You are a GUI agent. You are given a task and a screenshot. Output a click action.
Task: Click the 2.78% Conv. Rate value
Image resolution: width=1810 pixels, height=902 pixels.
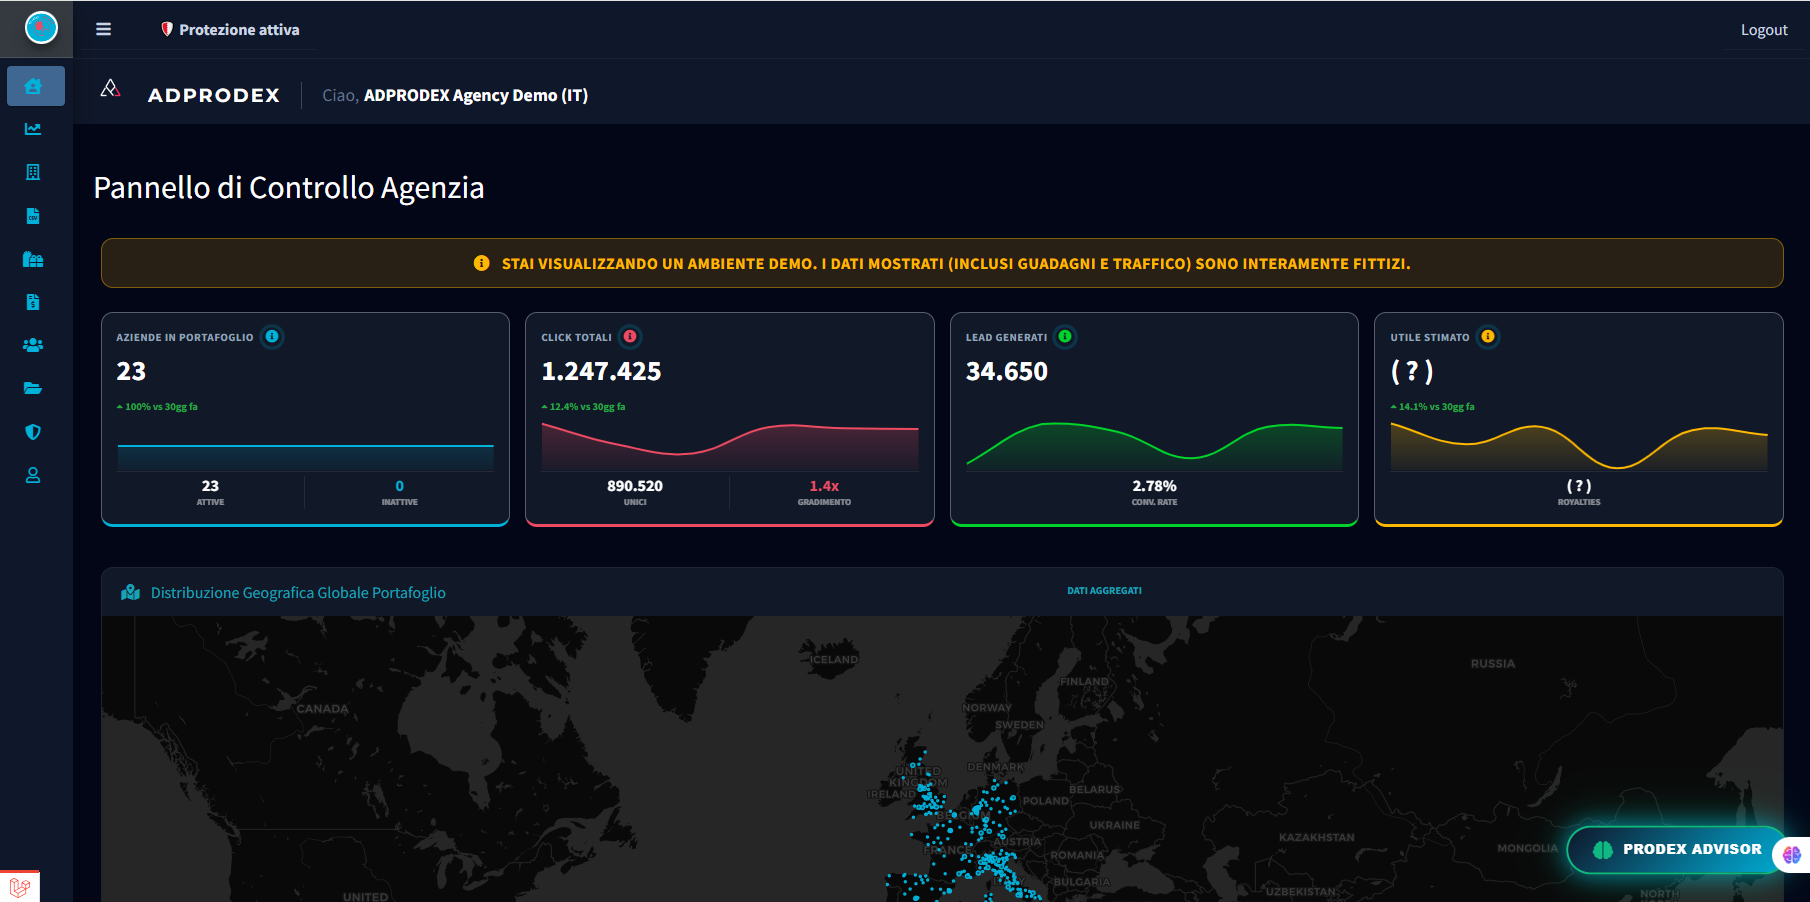1154,486
